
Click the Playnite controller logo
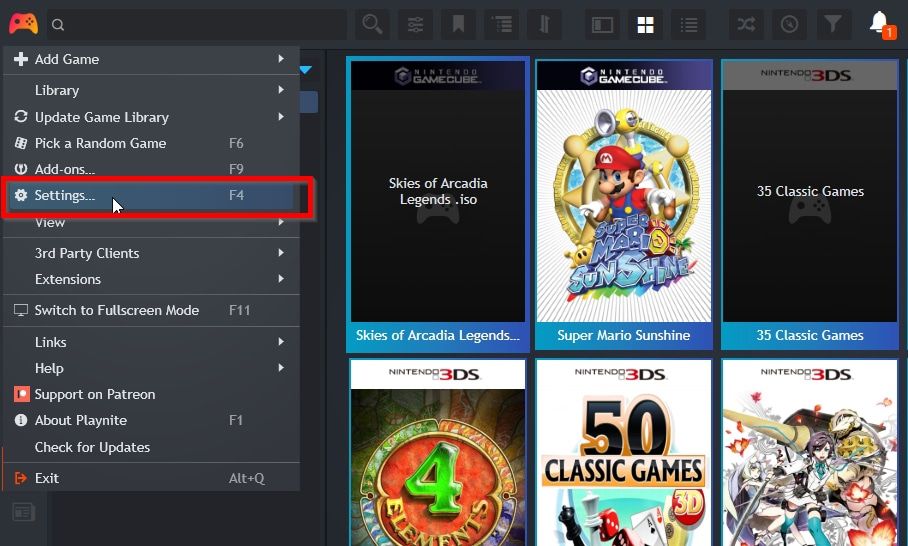coord(23,24)
